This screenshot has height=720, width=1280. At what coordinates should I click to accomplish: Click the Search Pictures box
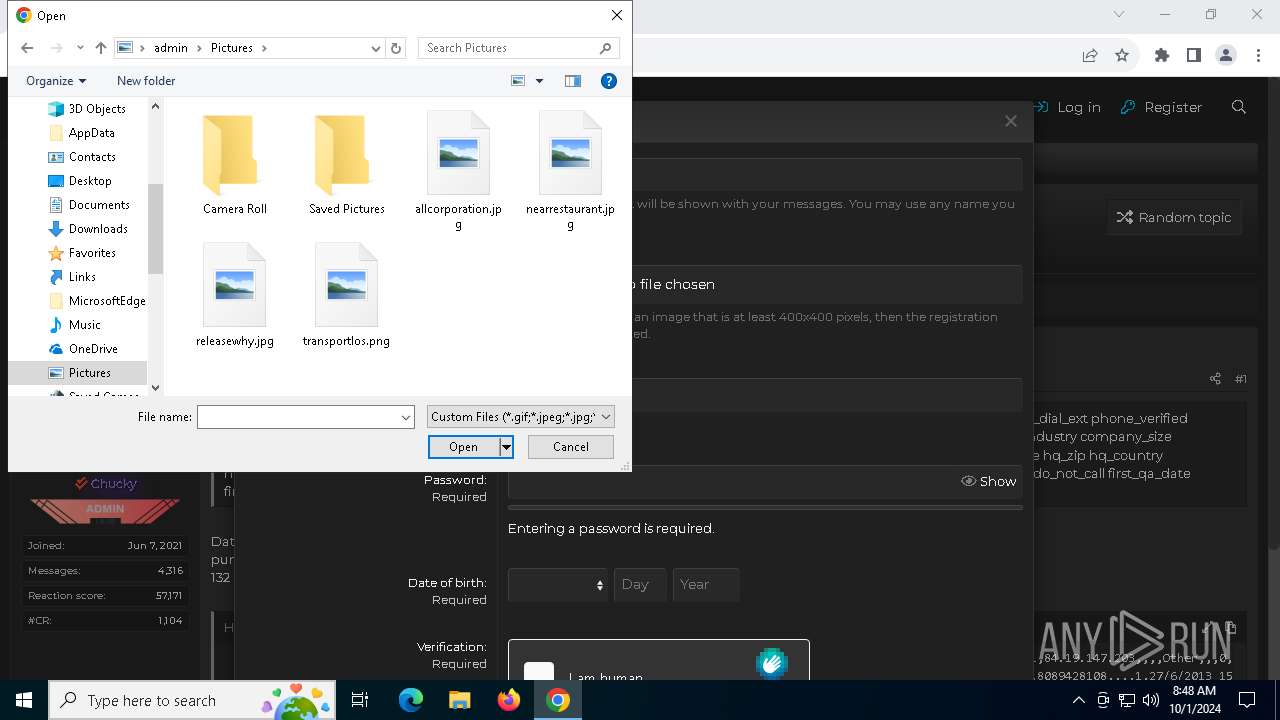pos(518,48)
